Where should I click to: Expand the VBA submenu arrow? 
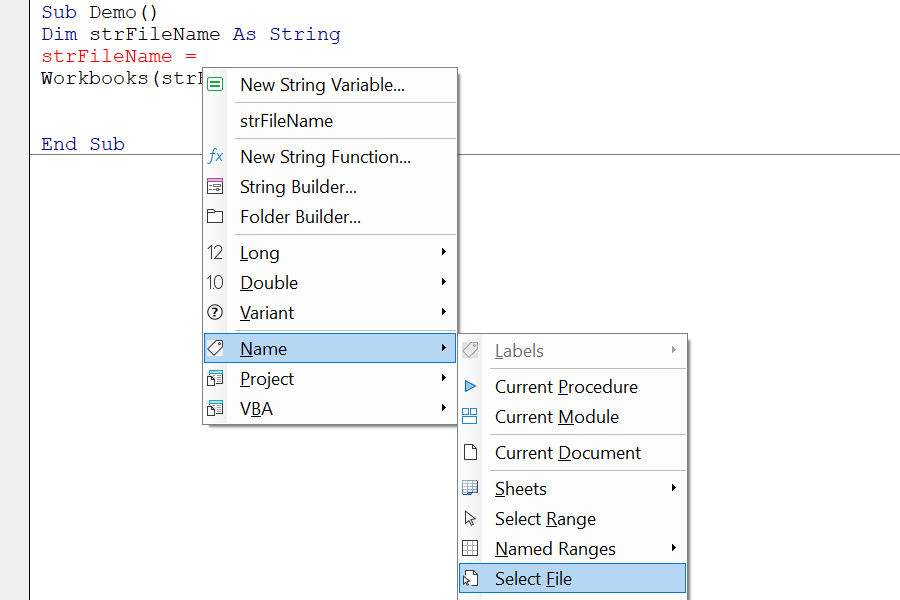pyautogui.click(x=444, y=407)
